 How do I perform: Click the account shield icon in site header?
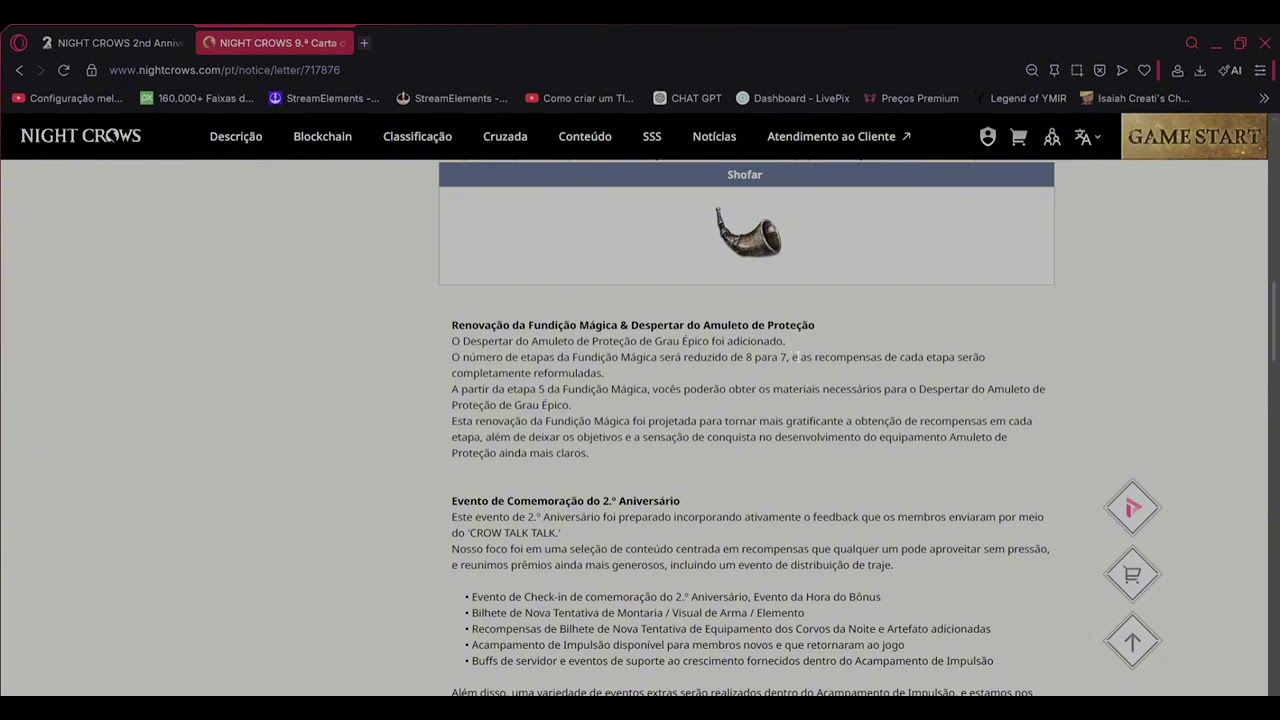[988, 137]
